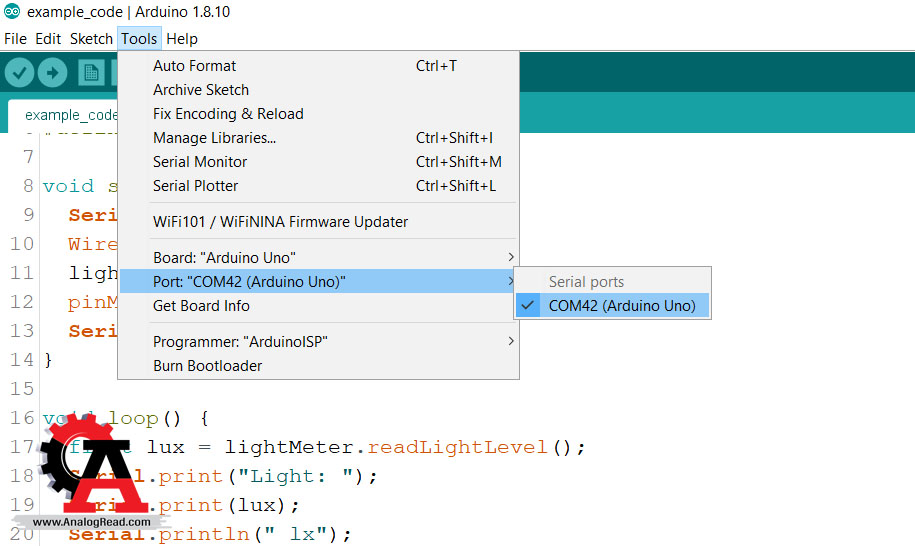This screenshot has height=546, width=915.
Task: Close the Tools menu
Action: coord(139,39)
